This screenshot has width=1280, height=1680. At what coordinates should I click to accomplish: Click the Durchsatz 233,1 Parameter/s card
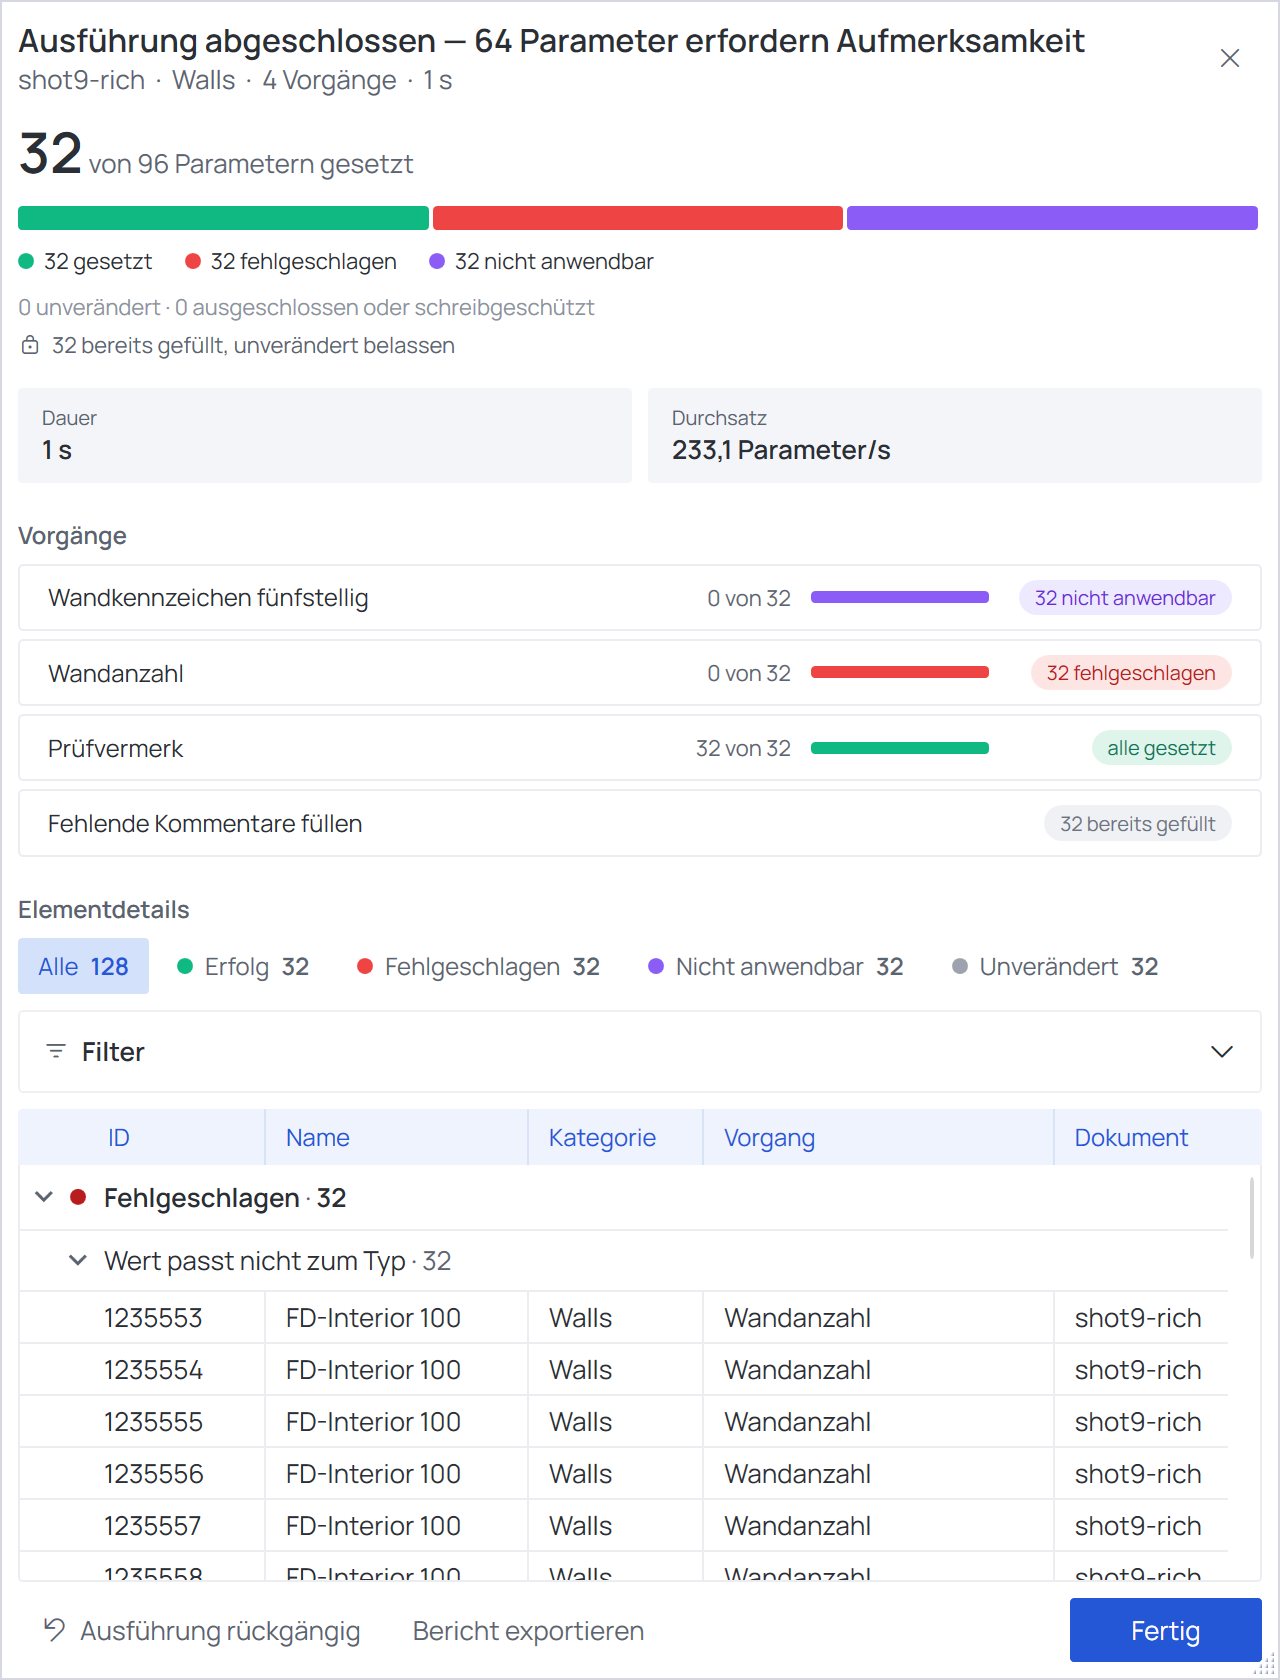(x=955, y=435)
